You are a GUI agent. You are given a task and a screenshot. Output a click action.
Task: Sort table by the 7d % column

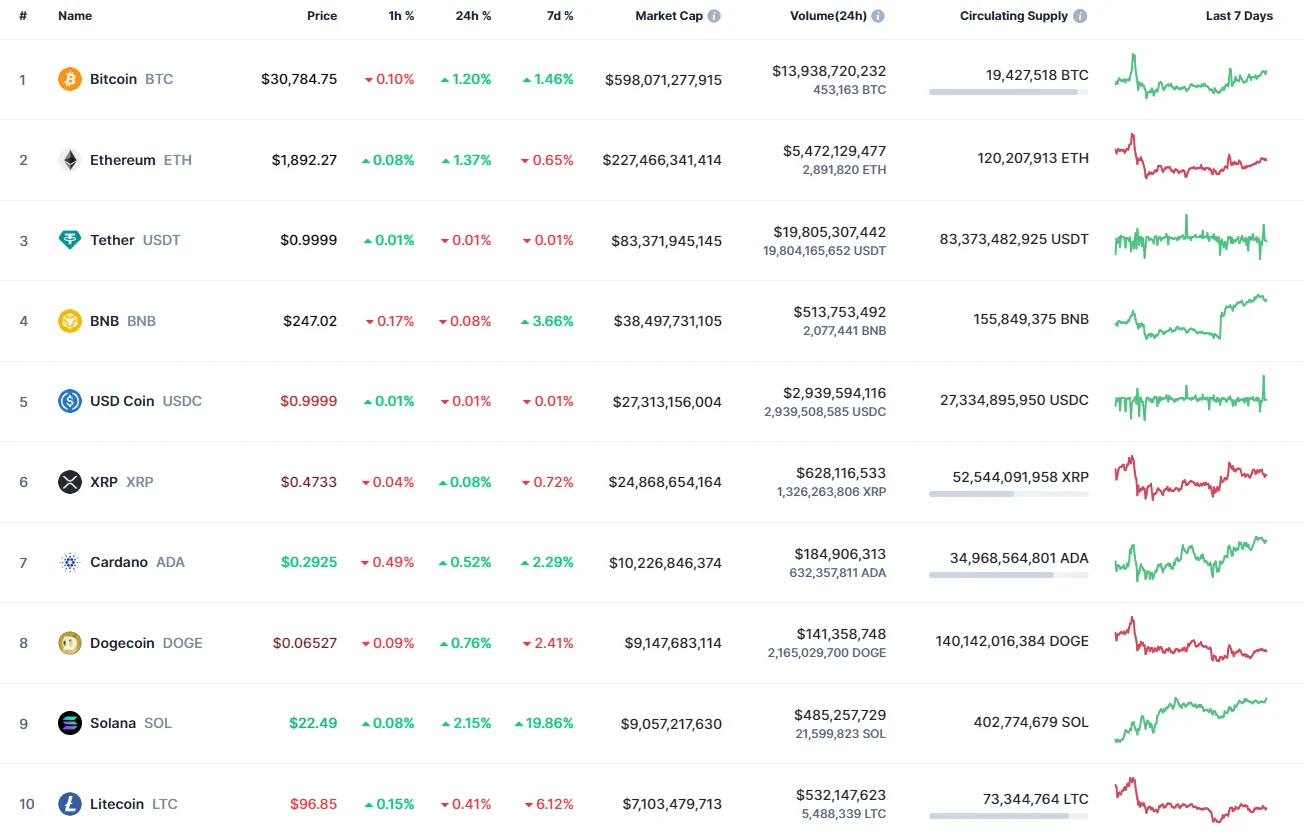[560, 15]
